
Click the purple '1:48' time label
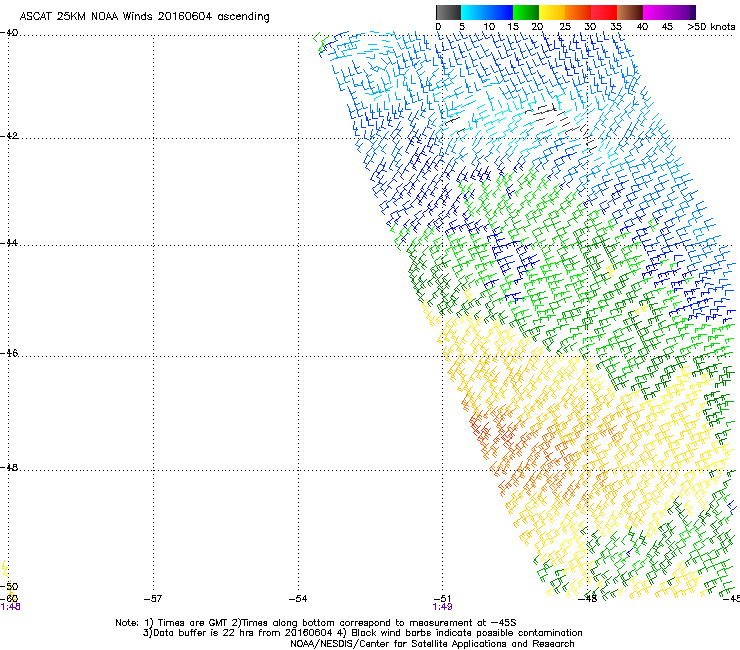(10, 607)
